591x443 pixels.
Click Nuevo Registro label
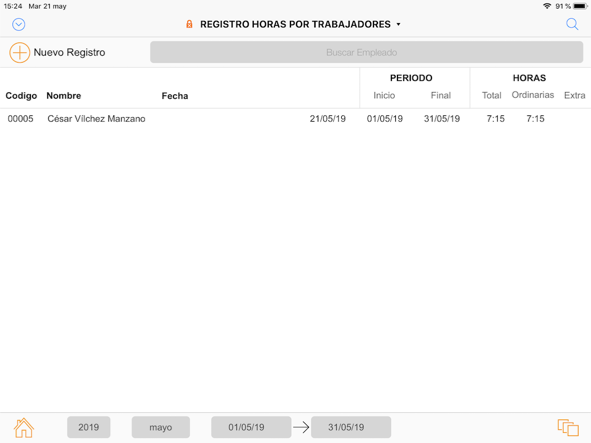pos(69,52)
